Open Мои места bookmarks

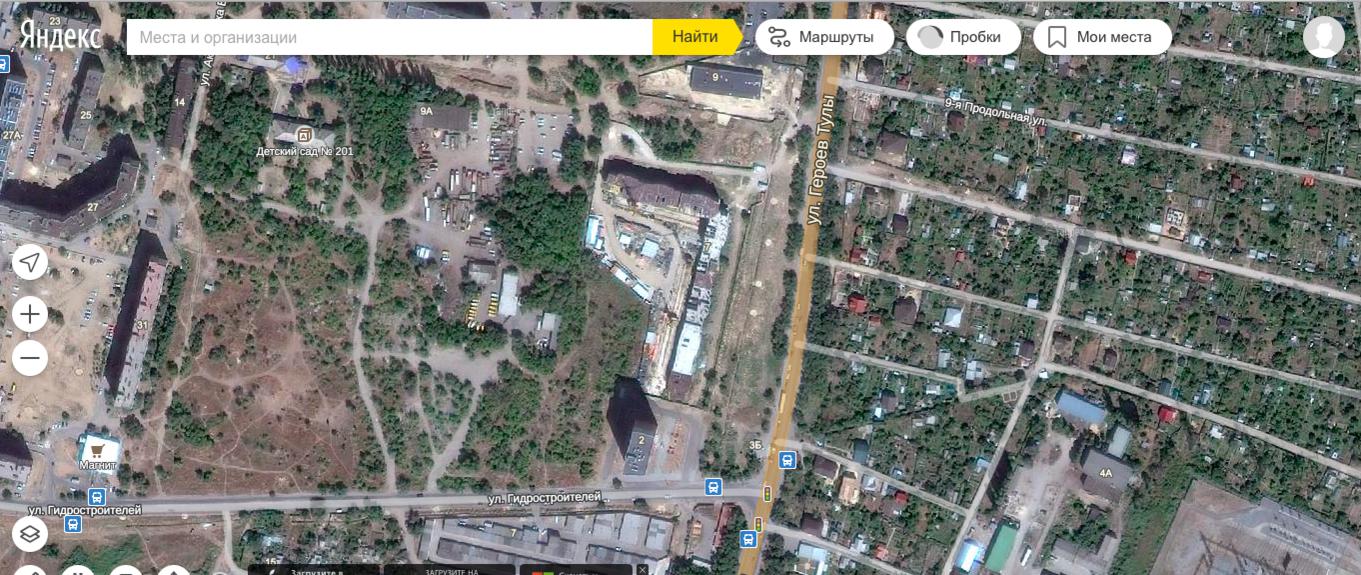click(1102, 37)
